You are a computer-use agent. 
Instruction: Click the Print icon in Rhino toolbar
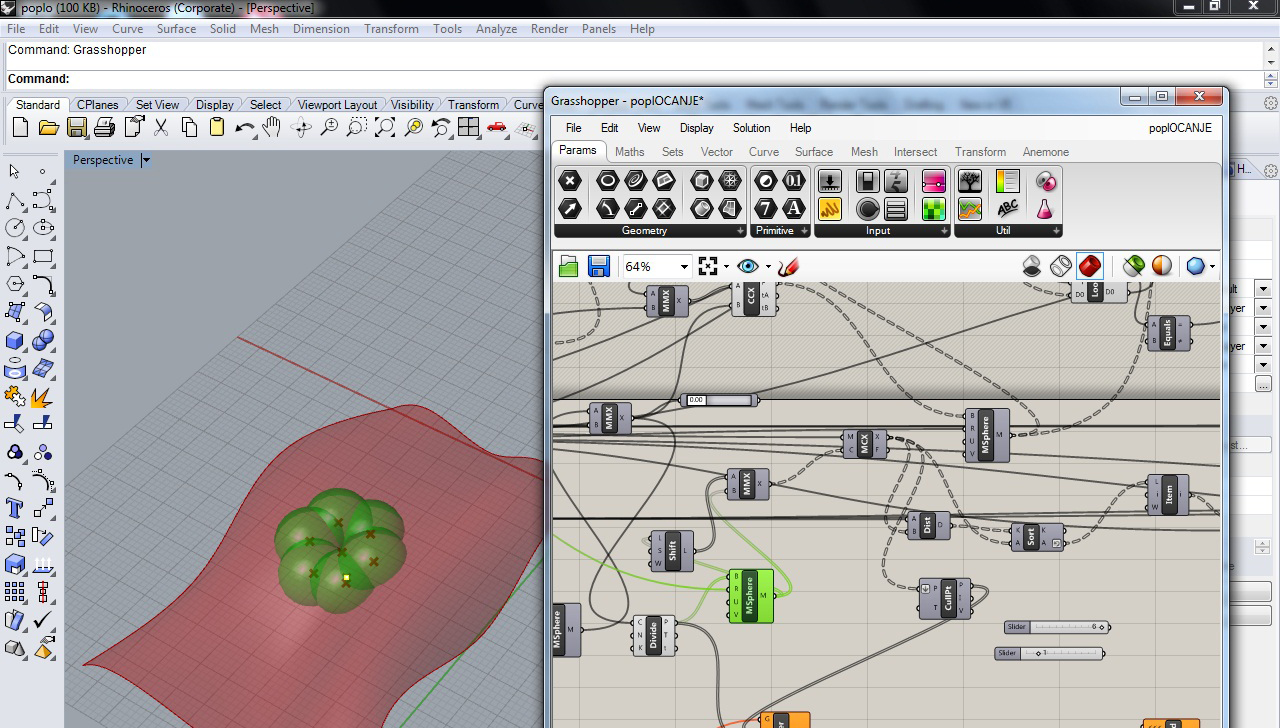point(105,127)
